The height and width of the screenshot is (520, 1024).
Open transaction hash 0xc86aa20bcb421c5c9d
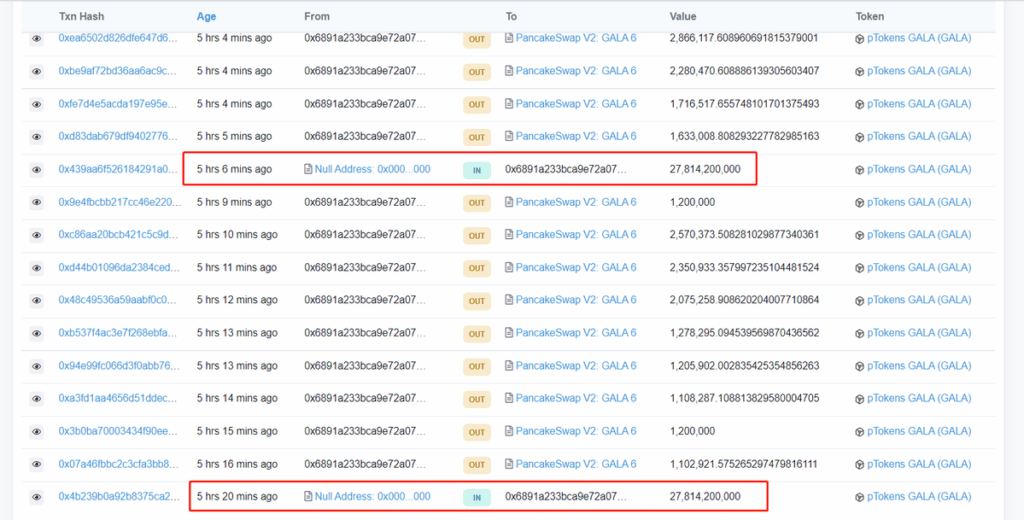point(118,234)
